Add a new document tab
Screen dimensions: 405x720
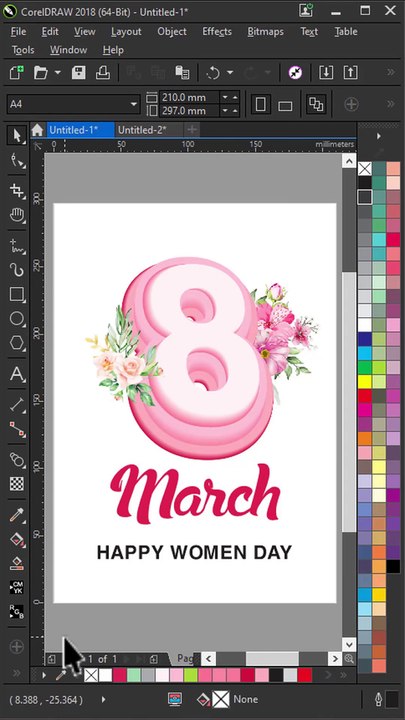click(192, 130)
